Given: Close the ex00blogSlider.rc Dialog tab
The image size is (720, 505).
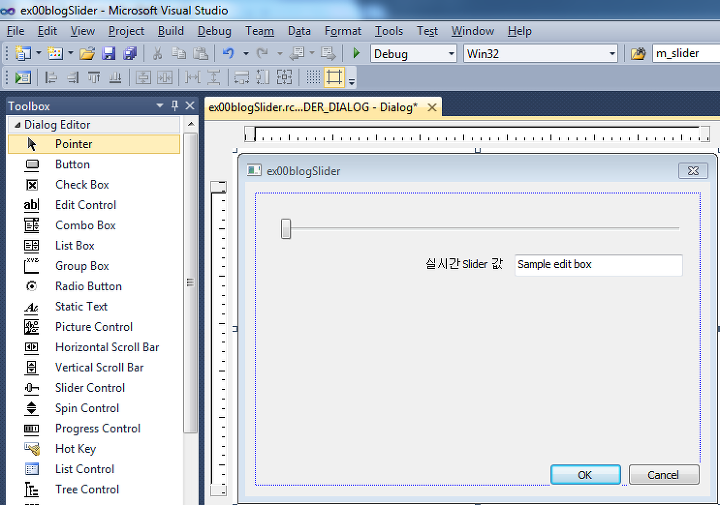Looking at the screenshot, I should tap(432, 107).
